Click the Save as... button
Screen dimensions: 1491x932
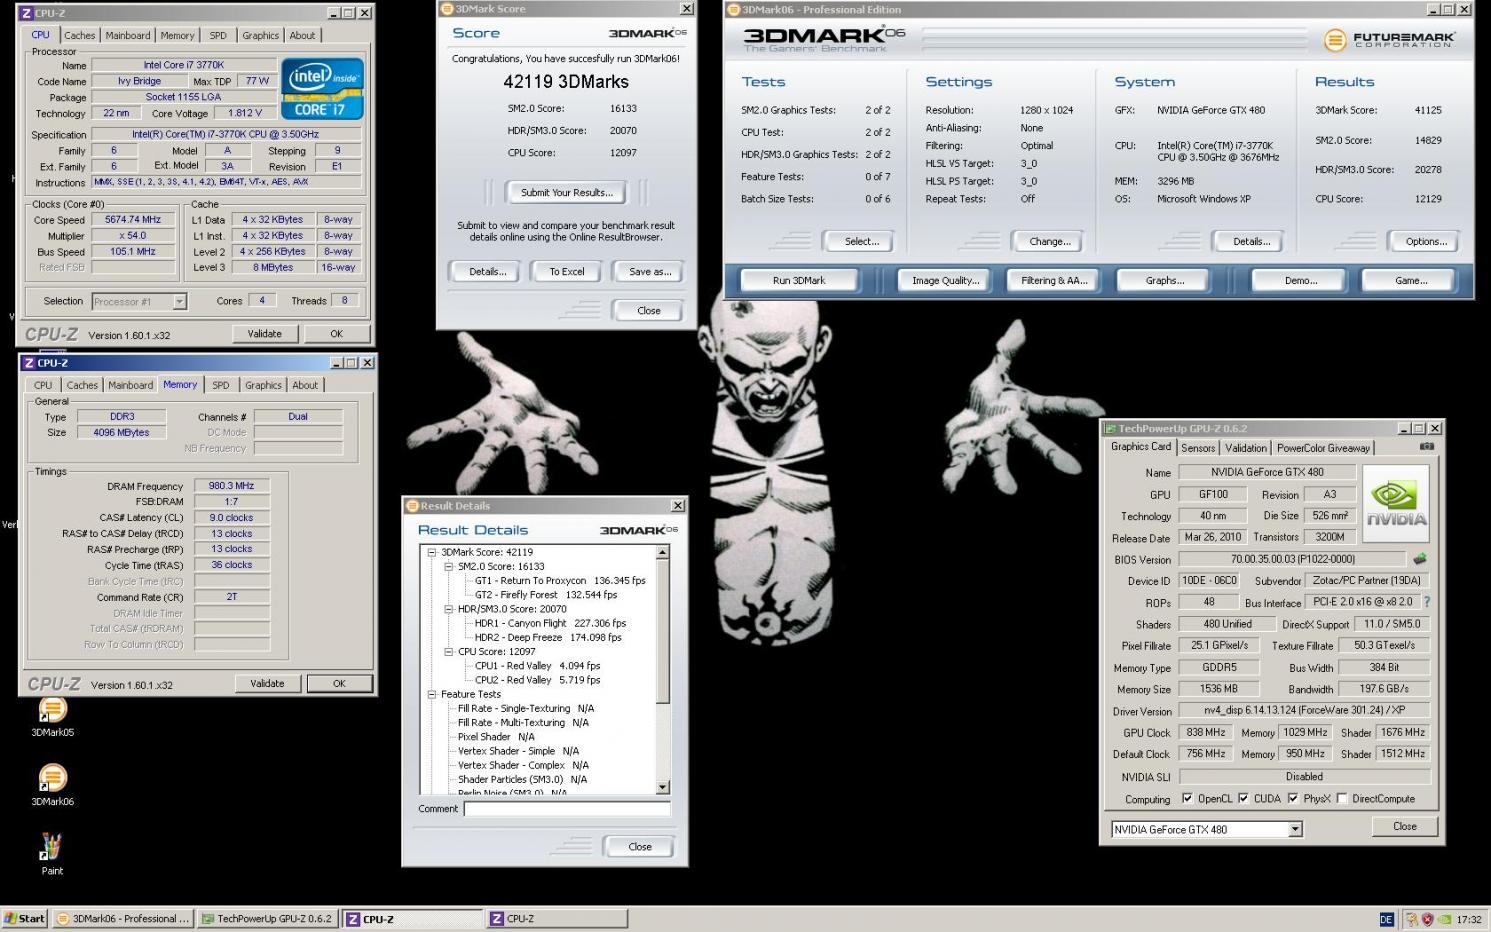coord(650,271)
